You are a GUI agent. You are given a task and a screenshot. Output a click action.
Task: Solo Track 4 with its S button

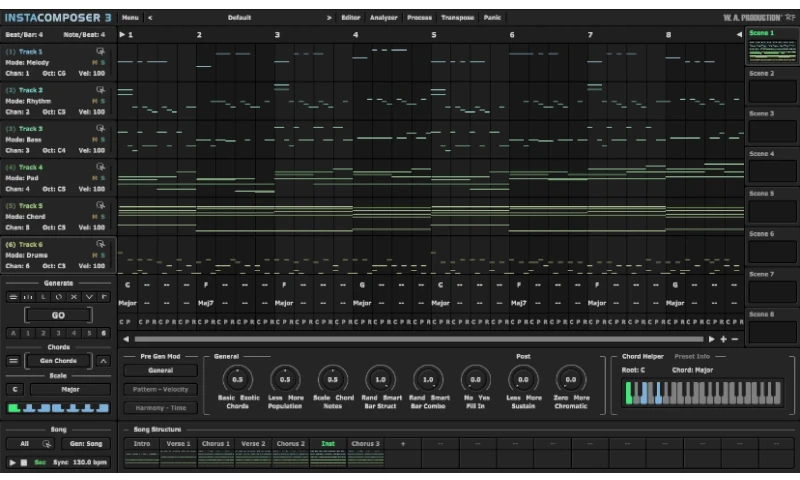[x=102, y=177]
